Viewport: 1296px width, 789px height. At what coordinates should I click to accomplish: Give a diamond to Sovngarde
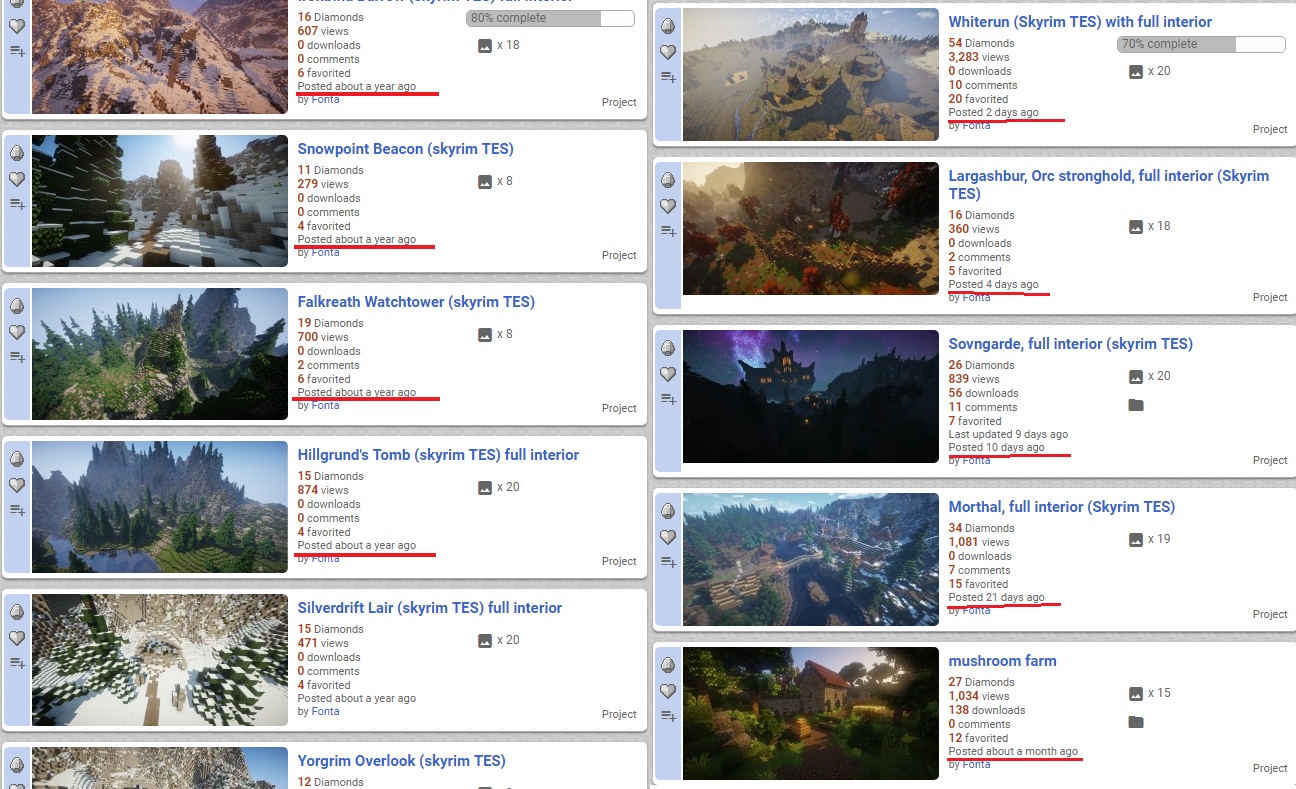click(668, 349)
